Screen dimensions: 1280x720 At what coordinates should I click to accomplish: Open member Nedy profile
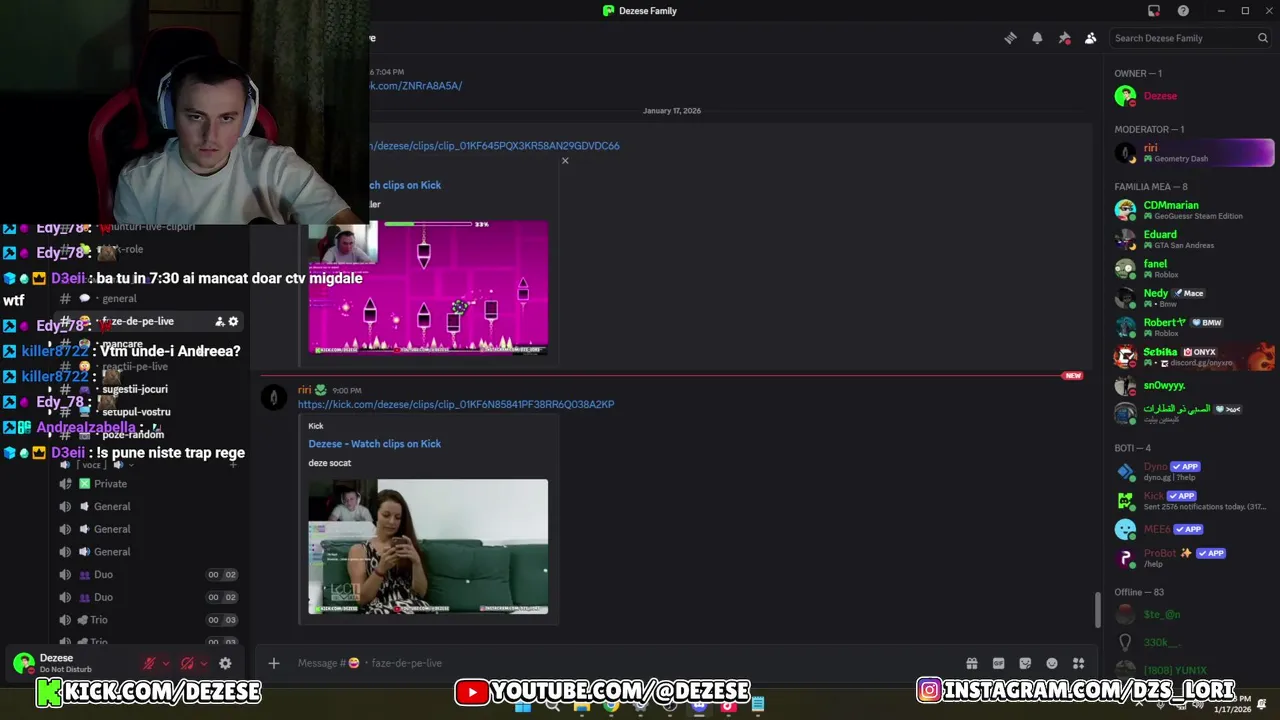point(1192,298)
